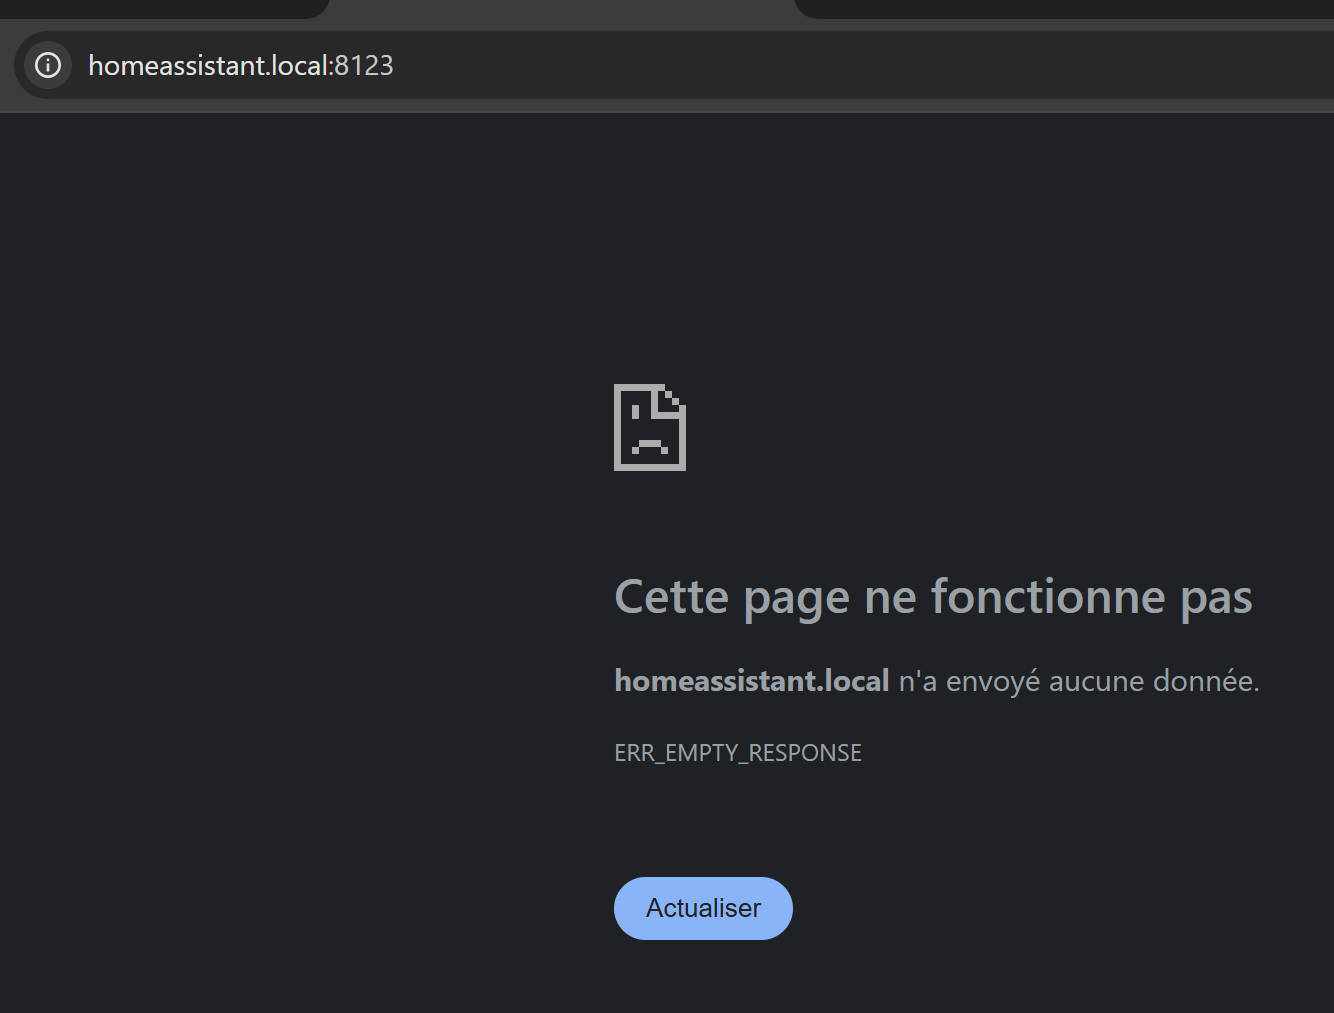The height and width of the screenshot is (1013, 1334).
Task: Click the heading "Cette page ne fonctionne pas"
Action: [932, 597]
